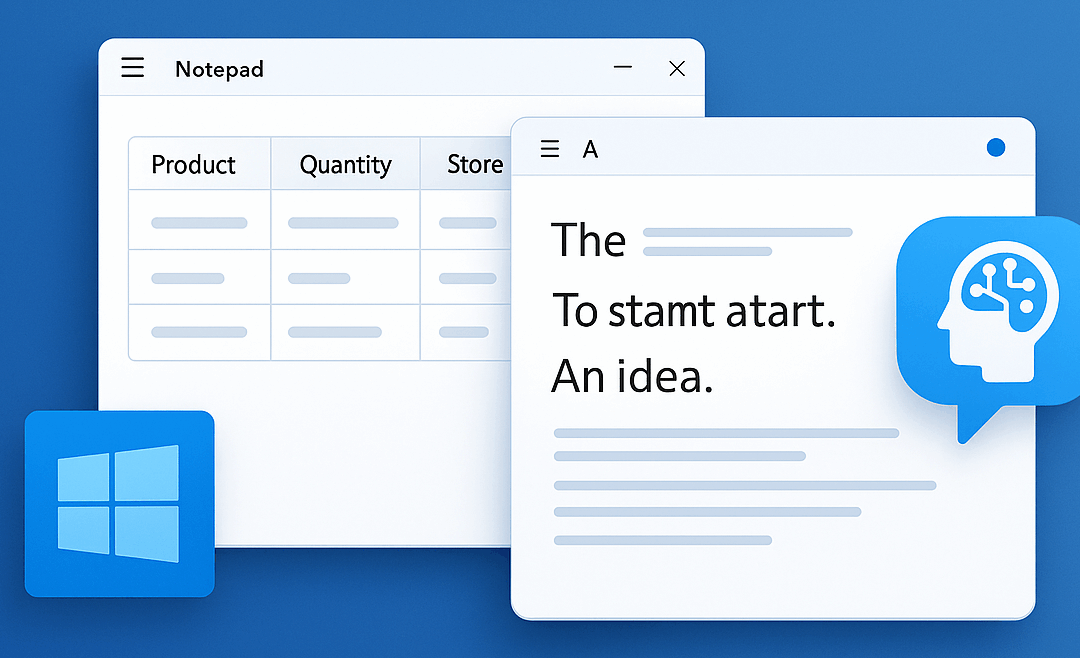This screenshot has width=1080, height=658.
Task: Click the blue circle in document header
Action: point(995,148)
